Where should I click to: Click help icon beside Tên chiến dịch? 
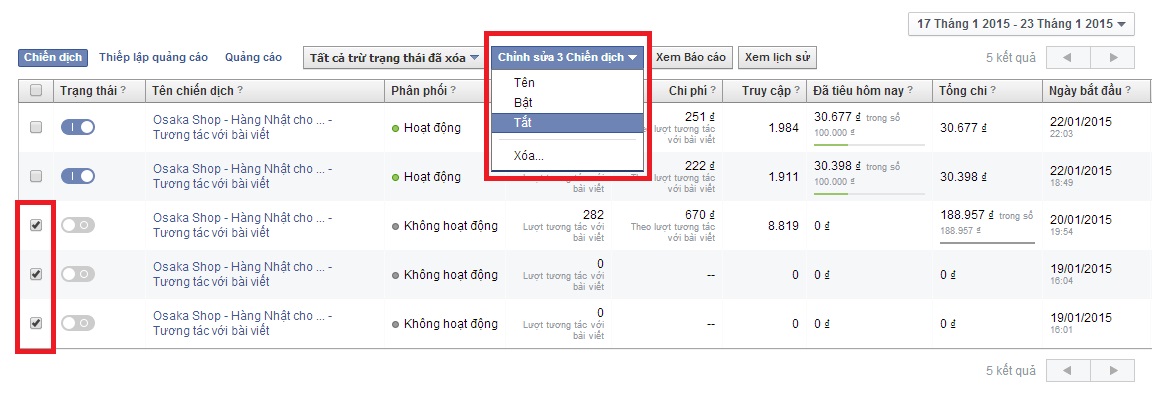[240, 90]
